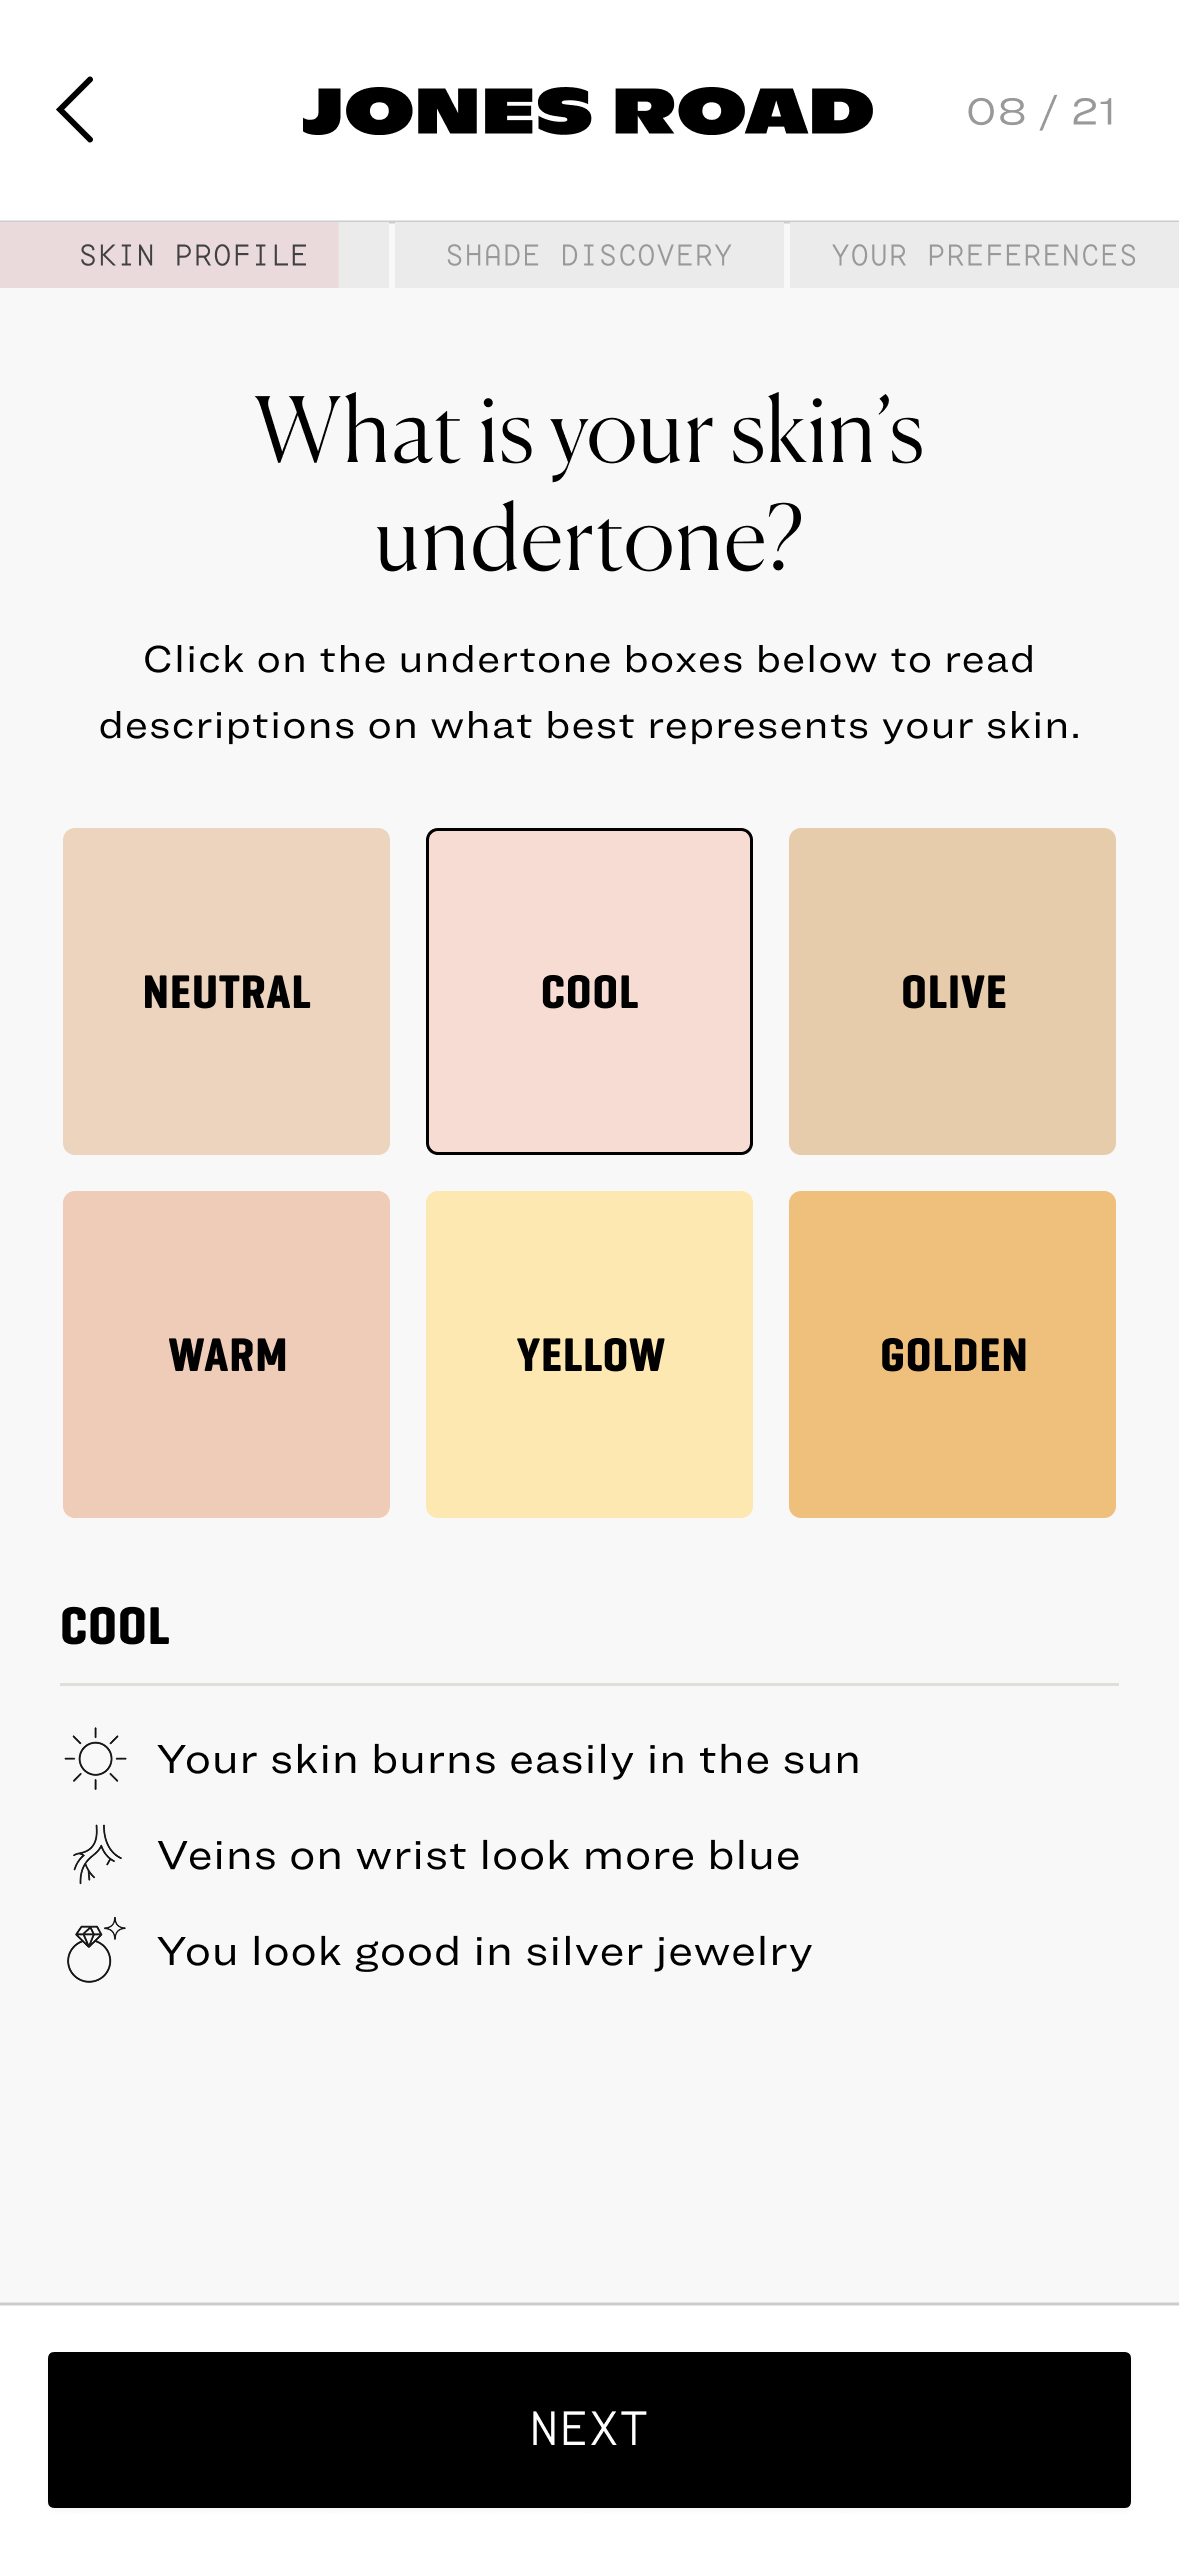This screenshot has height=2556, width=1179.
Task: Click the 08 / 21 progress indicator
Action: click(x=1040, y=112)
